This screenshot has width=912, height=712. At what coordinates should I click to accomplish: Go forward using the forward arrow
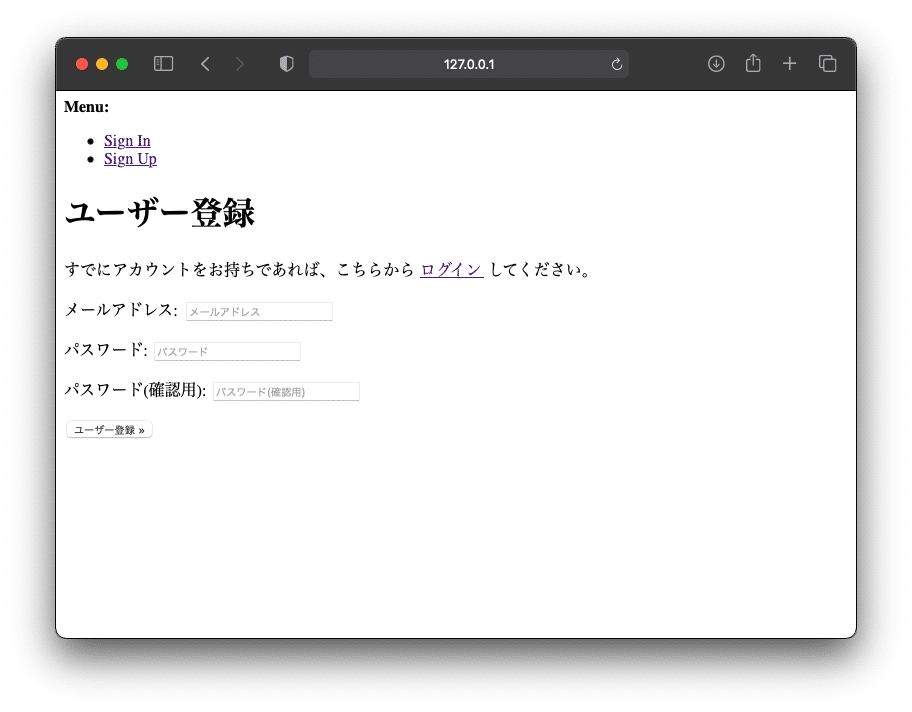[240, 64]
